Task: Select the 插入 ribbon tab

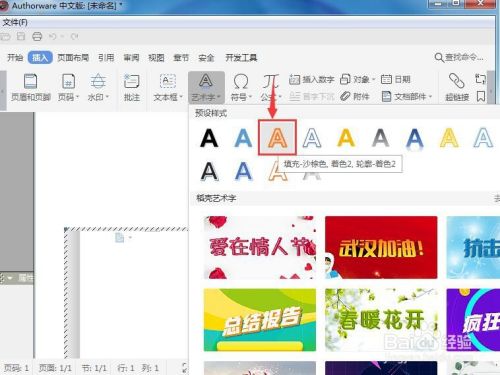Action: 40,57
